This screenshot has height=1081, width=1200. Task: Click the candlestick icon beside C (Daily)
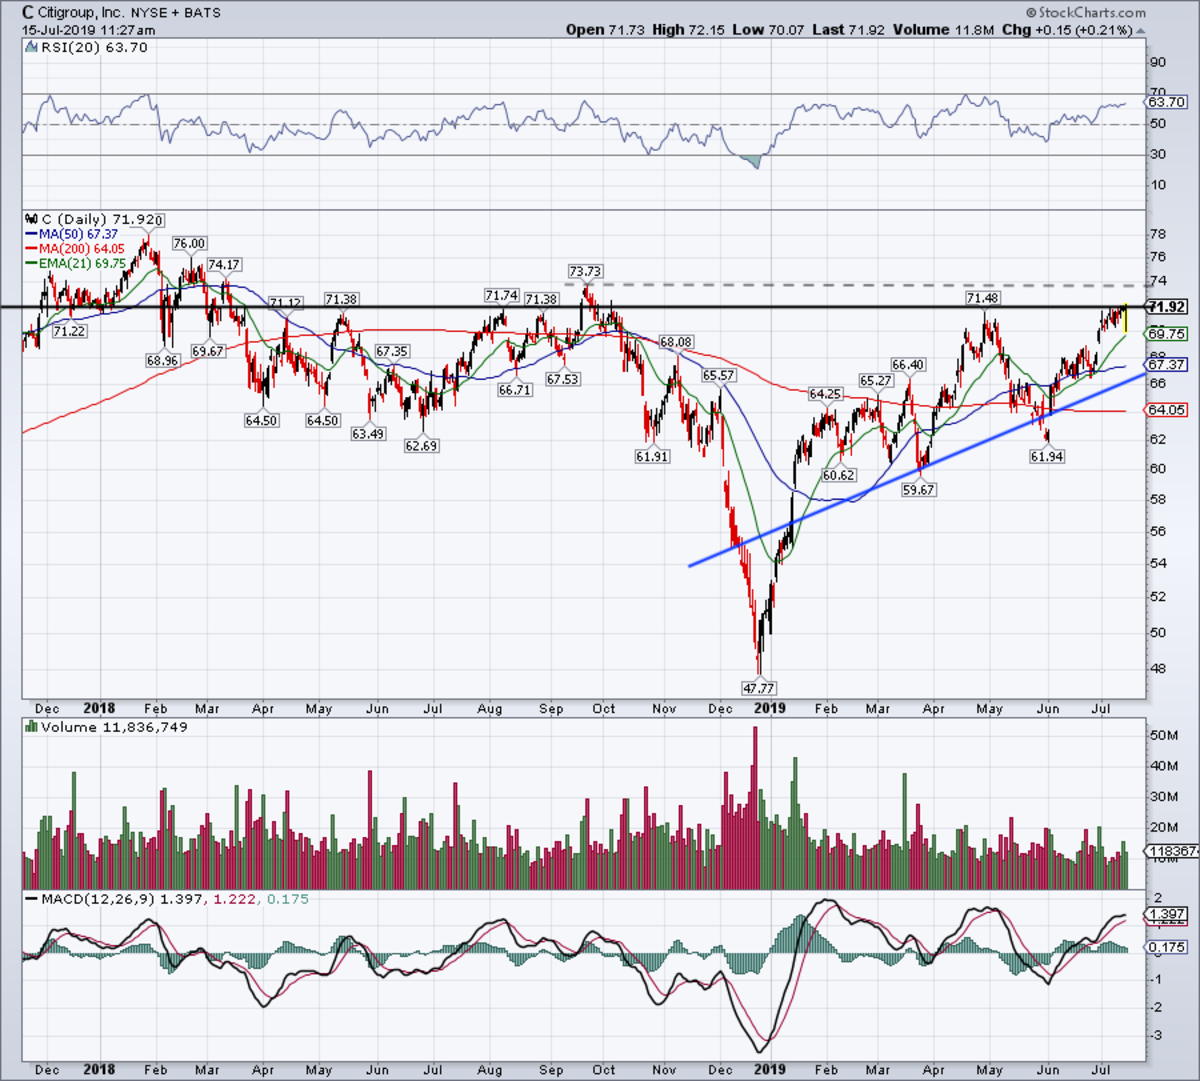click(30, 220)
